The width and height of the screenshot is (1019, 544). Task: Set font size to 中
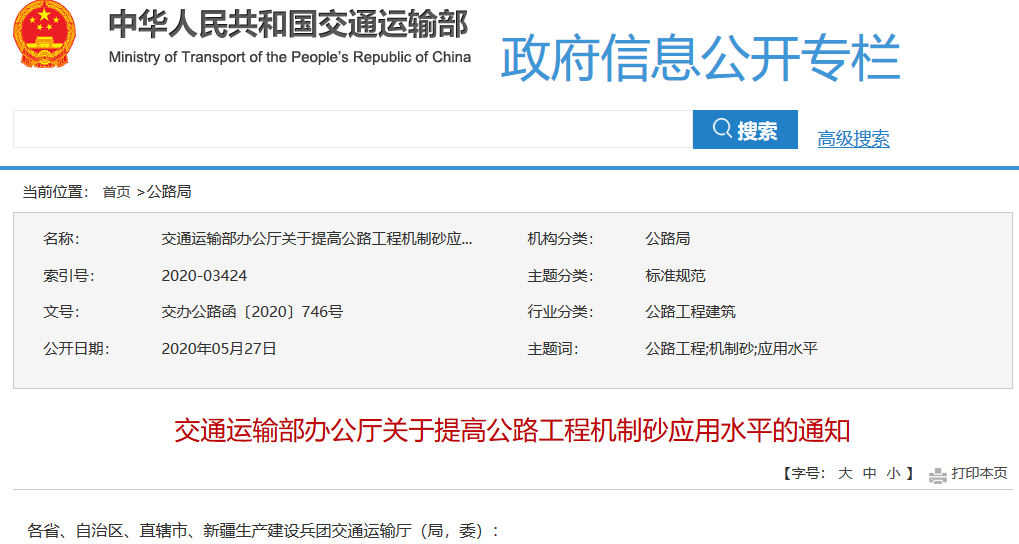pyautogui.click(x=869, y=474)
